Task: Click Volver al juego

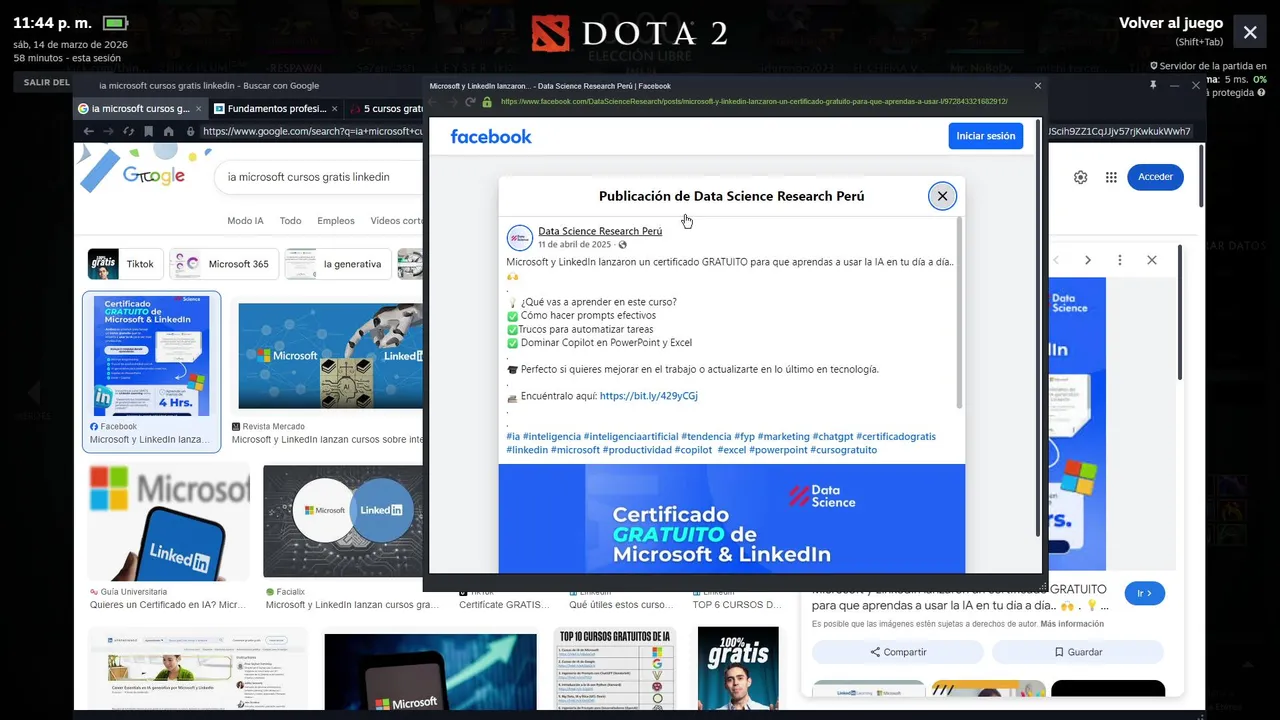Action: click(1171, 23)
